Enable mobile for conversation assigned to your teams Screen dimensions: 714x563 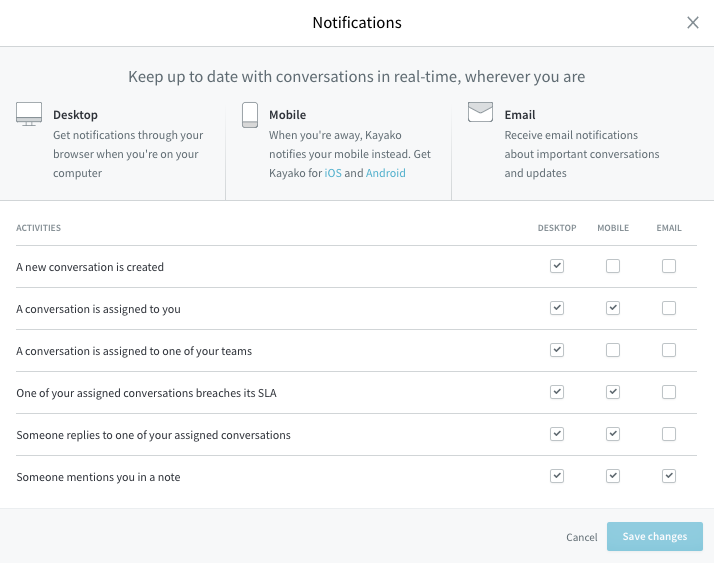point(613,350)
